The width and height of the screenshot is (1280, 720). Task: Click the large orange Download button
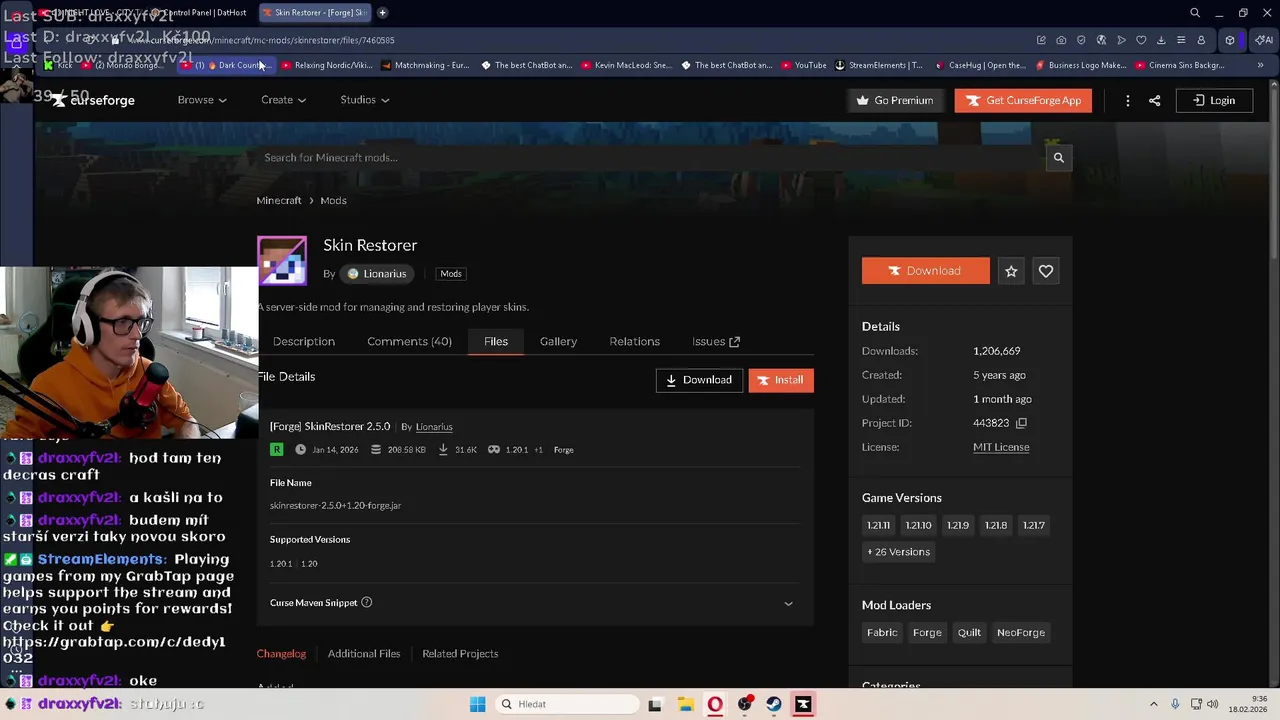[x=926, y=271]
